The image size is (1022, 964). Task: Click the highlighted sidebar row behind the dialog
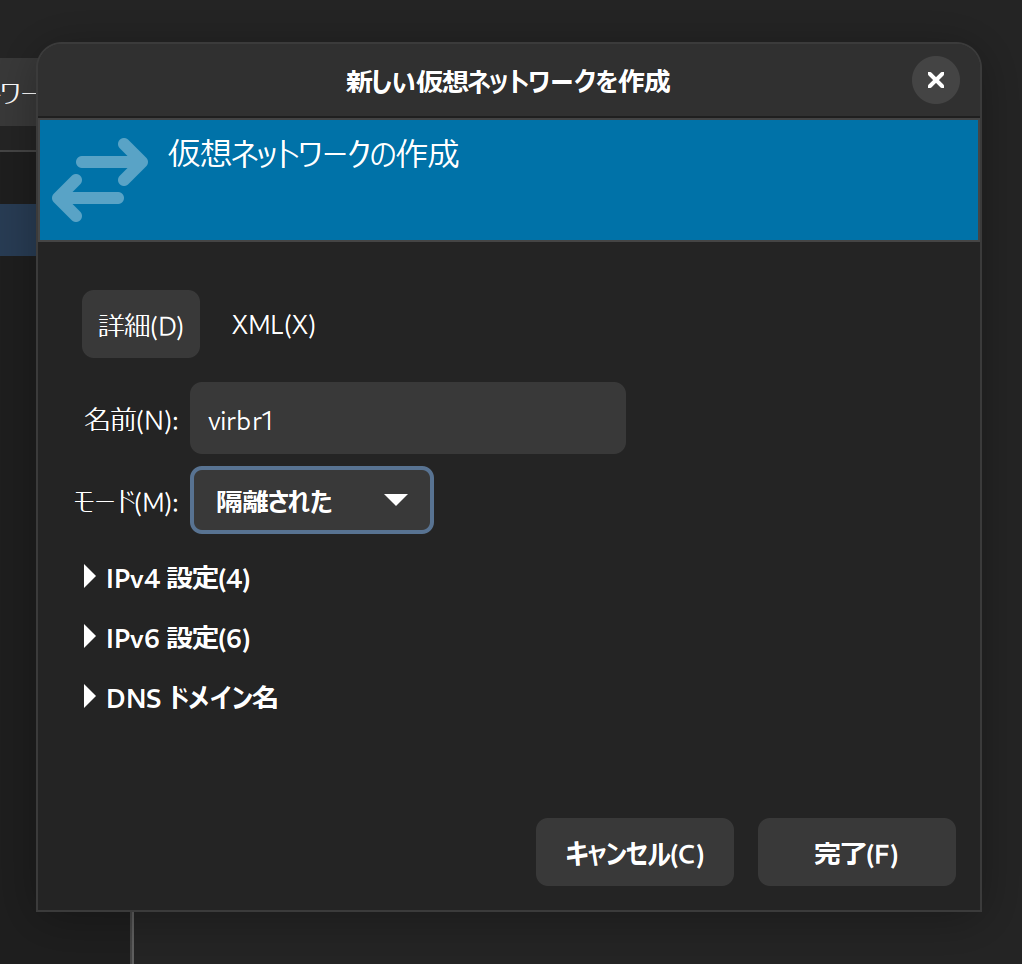click(x=18, y=230)
